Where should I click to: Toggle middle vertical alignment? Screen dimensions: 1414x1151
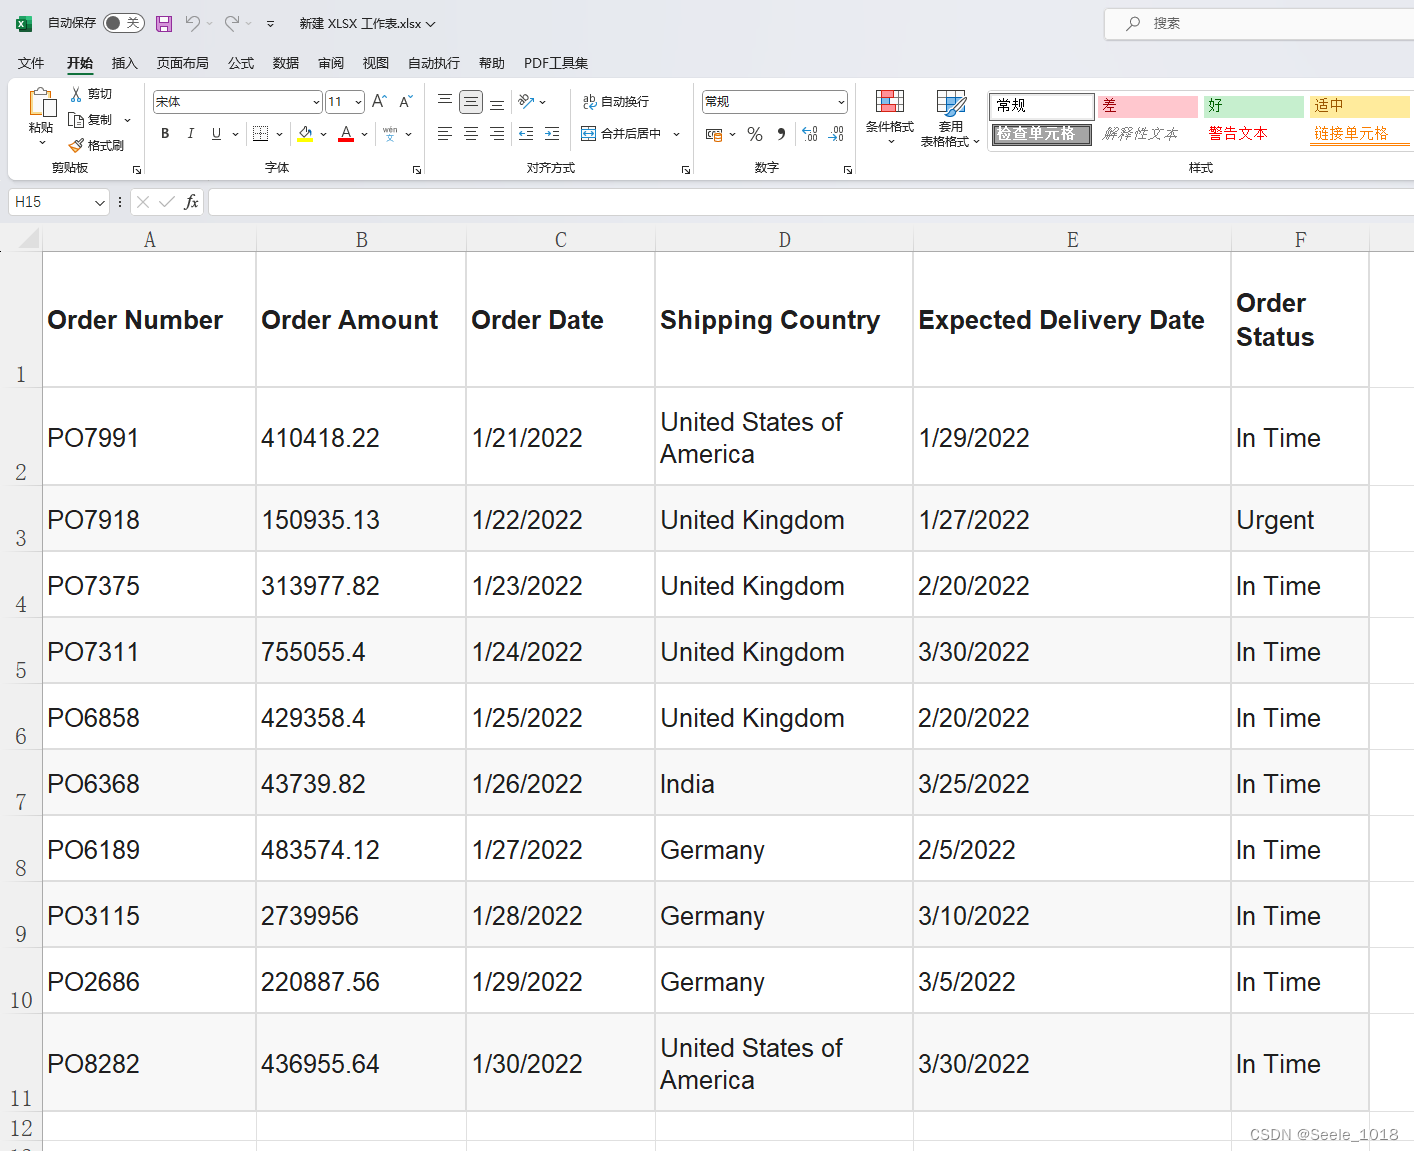click(471, 101)
